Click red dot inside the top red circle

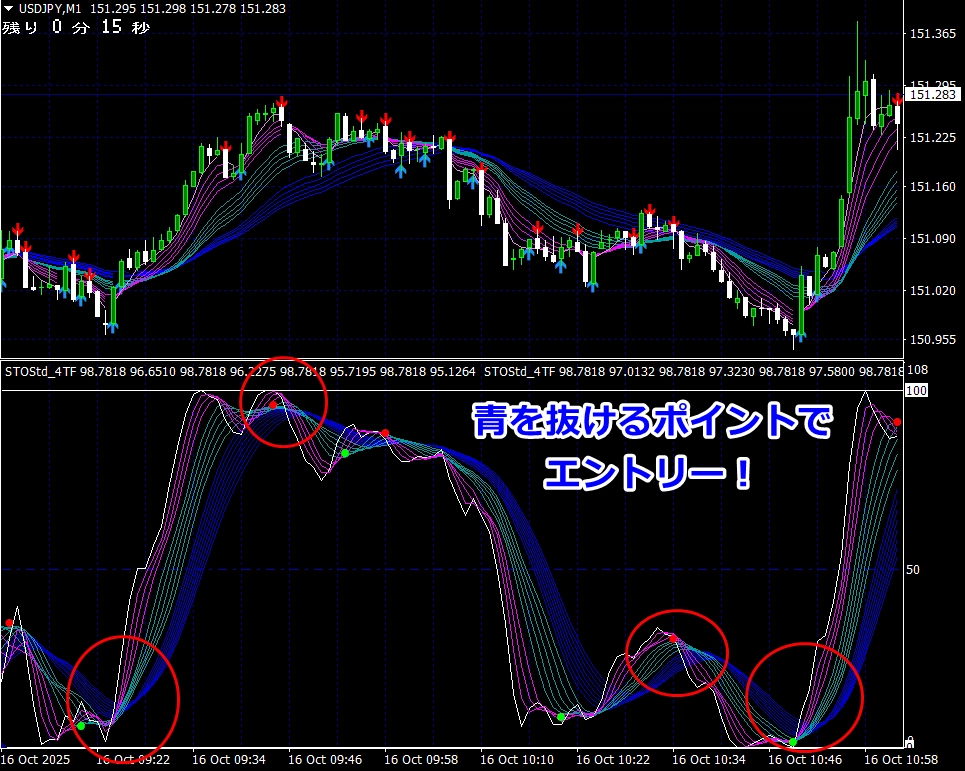click(274, 405)
